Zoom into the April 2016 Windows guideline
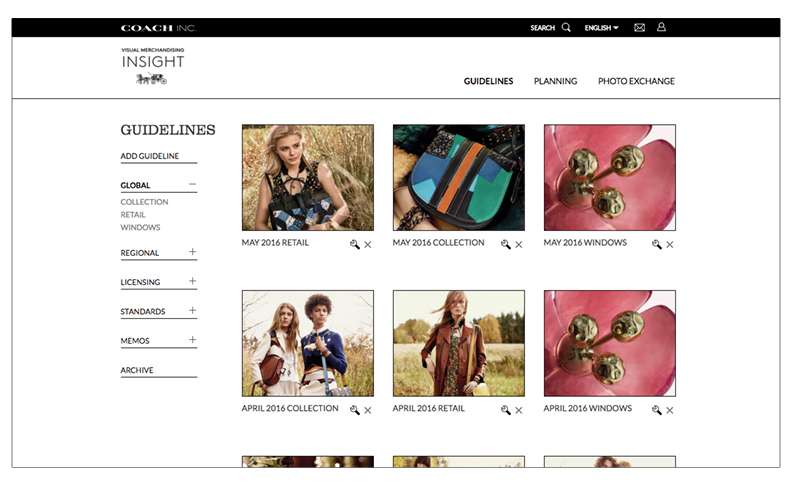 [657, 410]
